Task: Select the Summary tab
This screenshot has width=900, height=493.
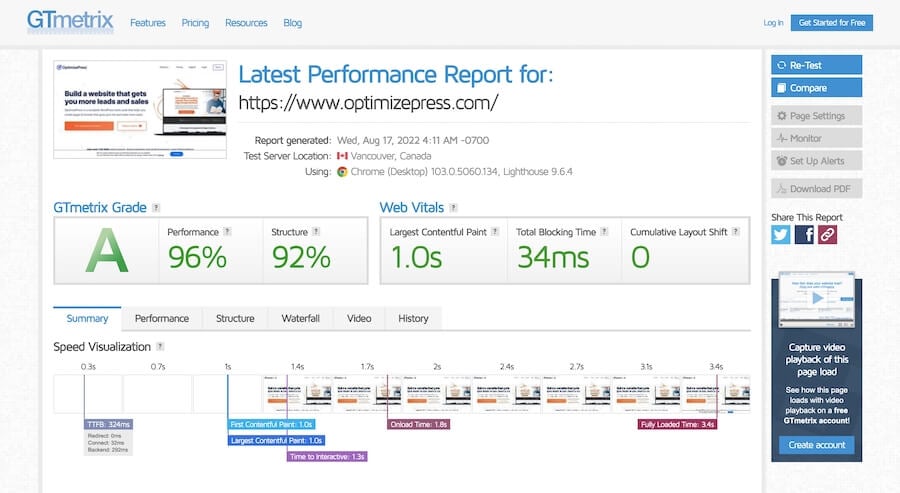Action: 87,319
